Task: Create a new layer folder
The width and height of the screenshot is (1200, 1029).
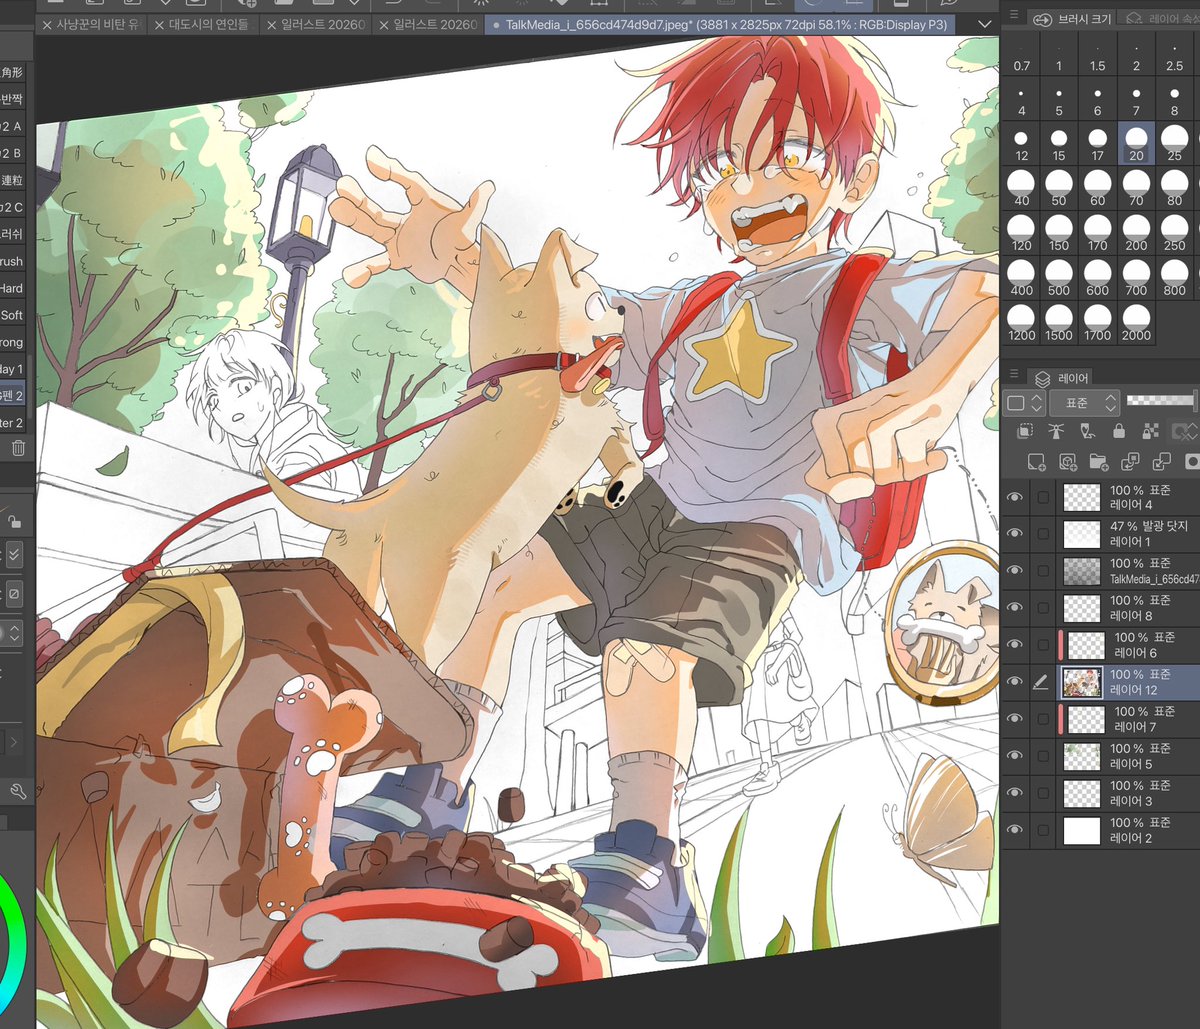Action: [x=1099, y=461]
